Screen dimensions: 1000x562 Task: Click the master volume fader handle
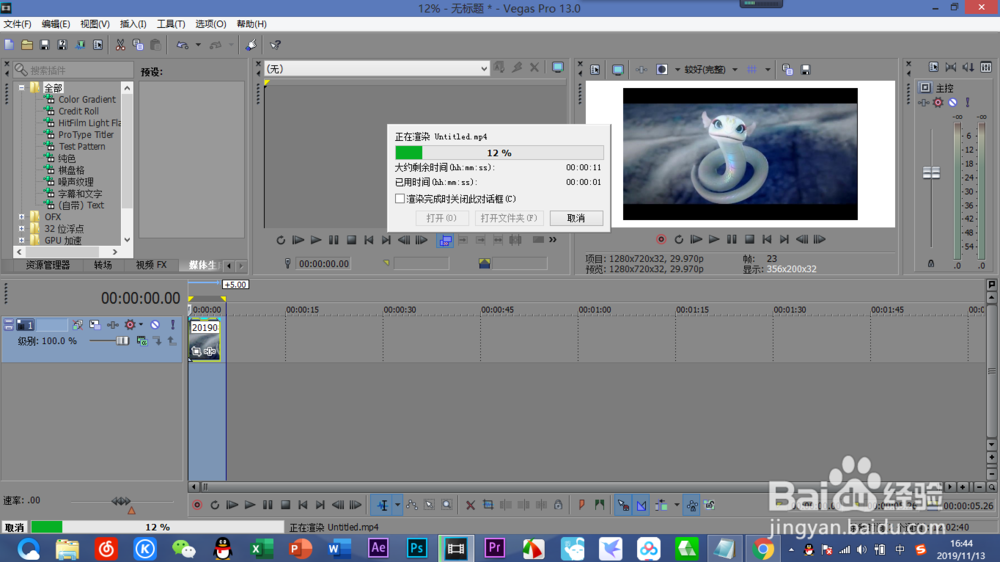[x=931, y=172]
